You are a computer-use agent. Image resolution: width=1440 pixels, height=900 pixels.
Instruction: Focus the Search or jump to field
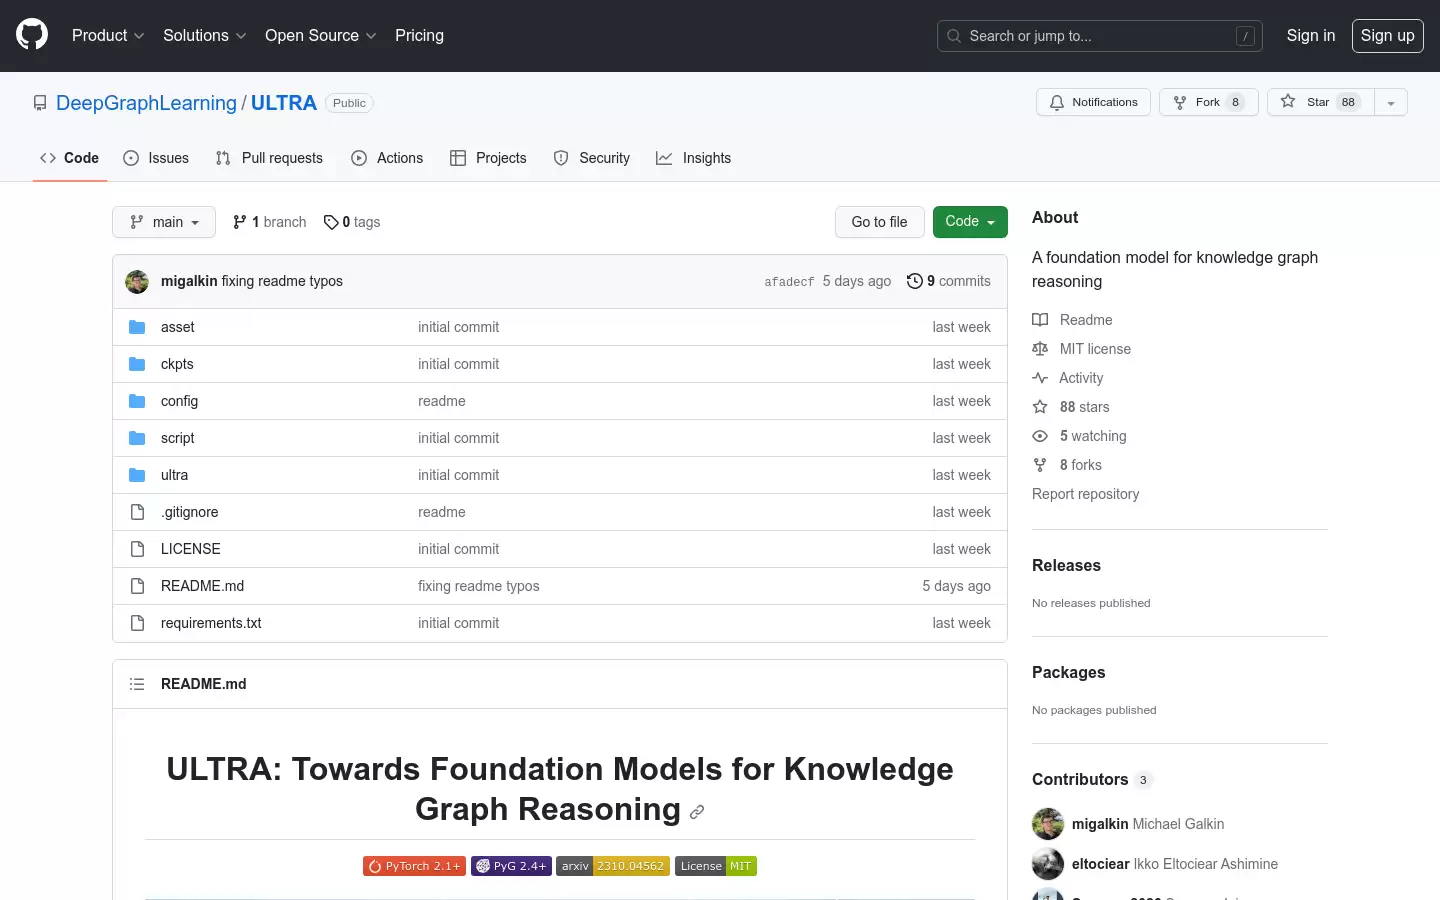pos(1099,36)
